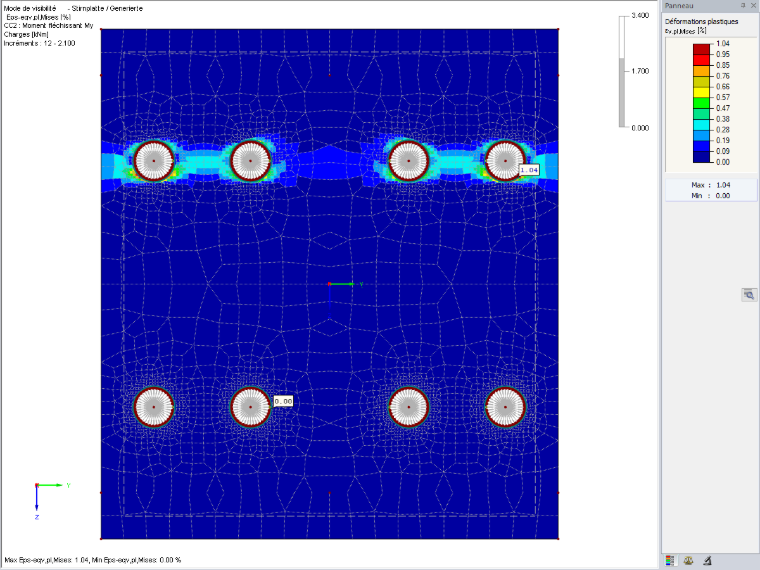
Task: Close the Panneau panel
Action: (x=753, y=5)
